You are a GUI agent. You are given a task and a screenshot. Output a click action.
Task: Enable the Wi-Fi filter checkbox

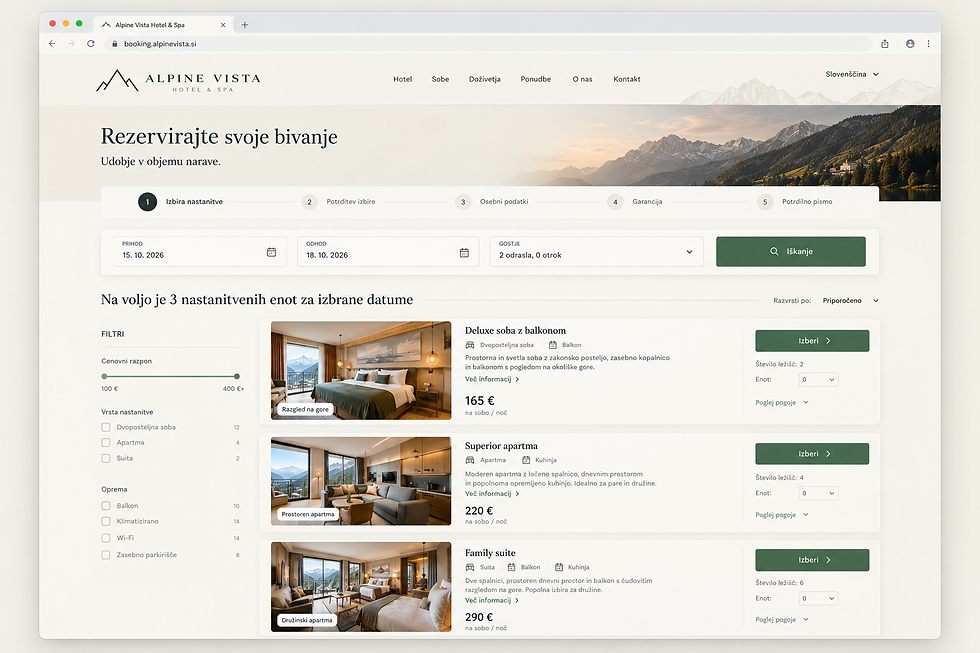106,538
